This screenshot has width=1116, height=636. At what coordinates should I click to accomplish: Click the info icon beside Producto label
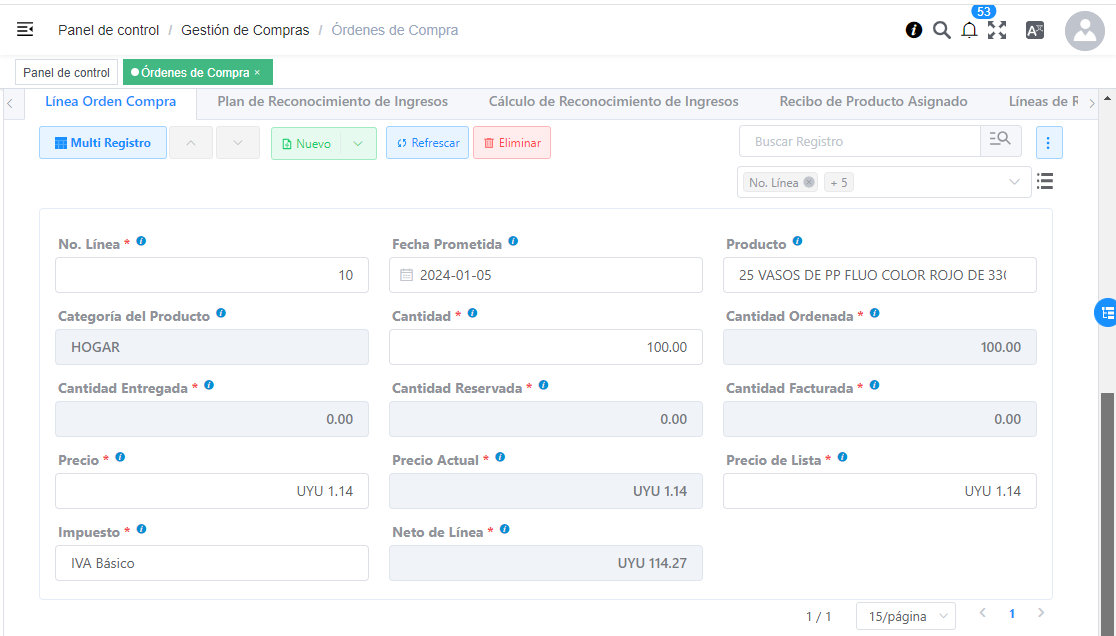797,242
